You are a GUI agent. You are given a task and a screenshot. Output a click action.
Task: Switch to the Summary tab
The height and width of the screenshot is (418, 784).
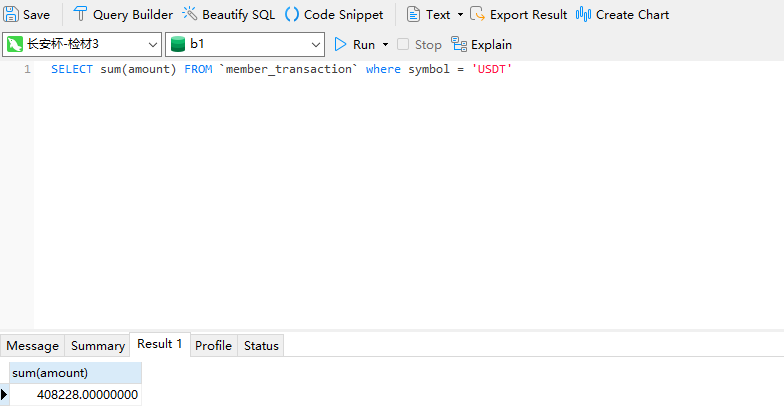point(97,345)
